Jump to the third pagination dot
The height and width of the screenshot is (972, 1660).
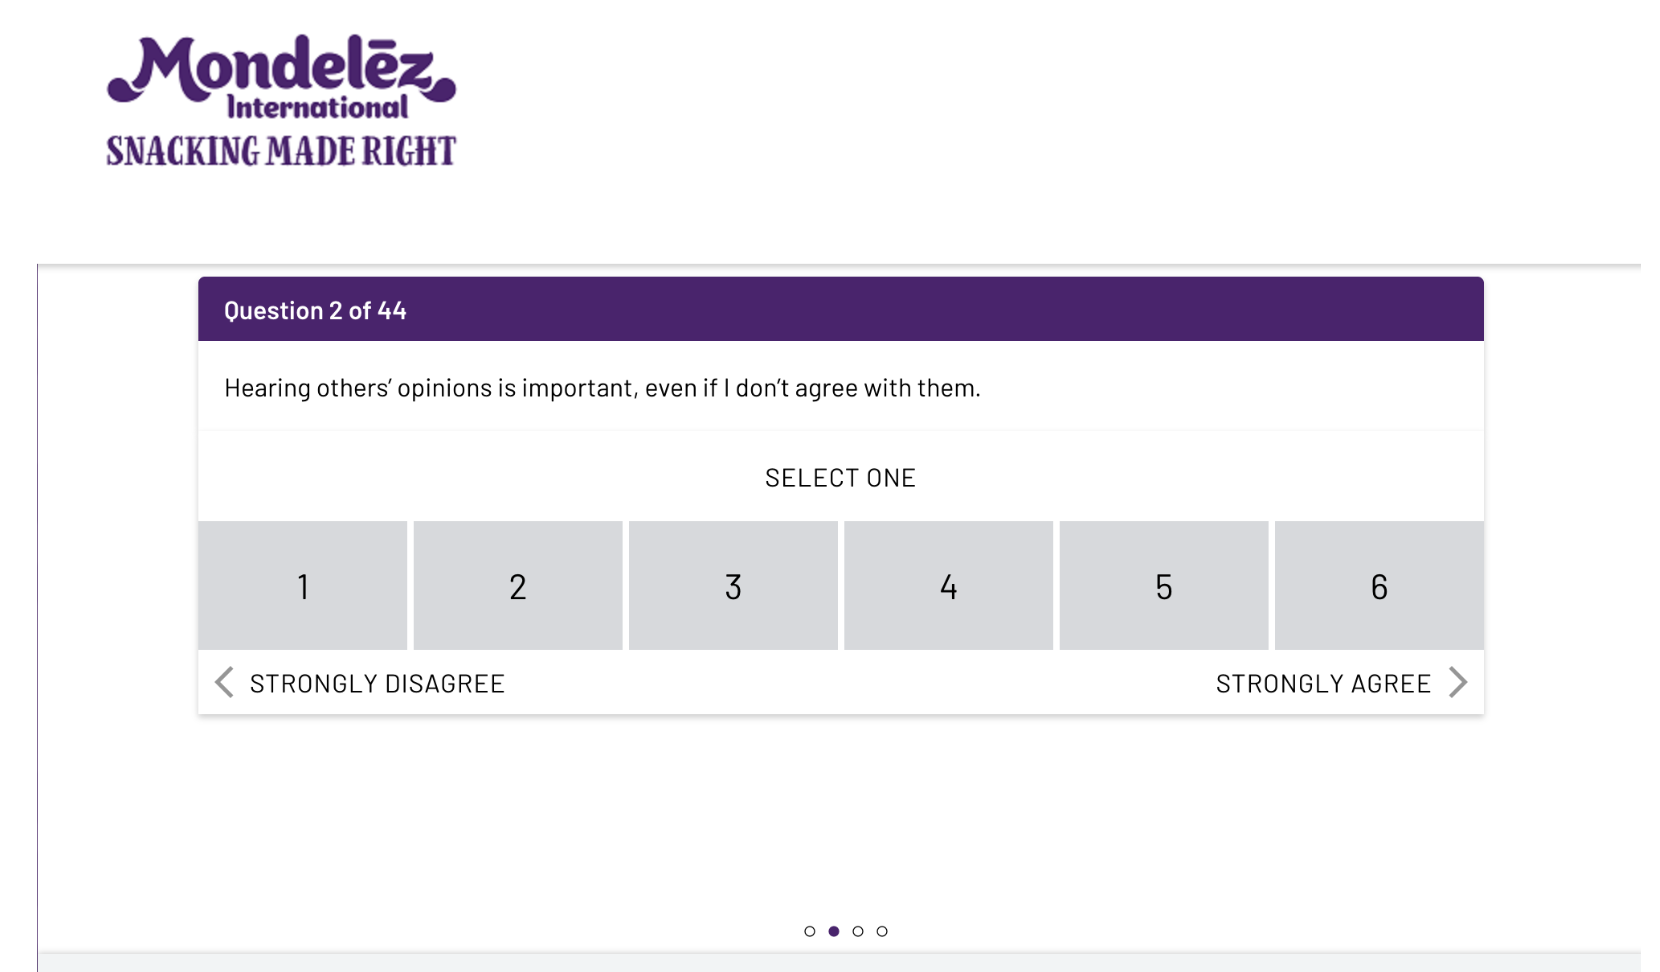[x=858, y=931]
